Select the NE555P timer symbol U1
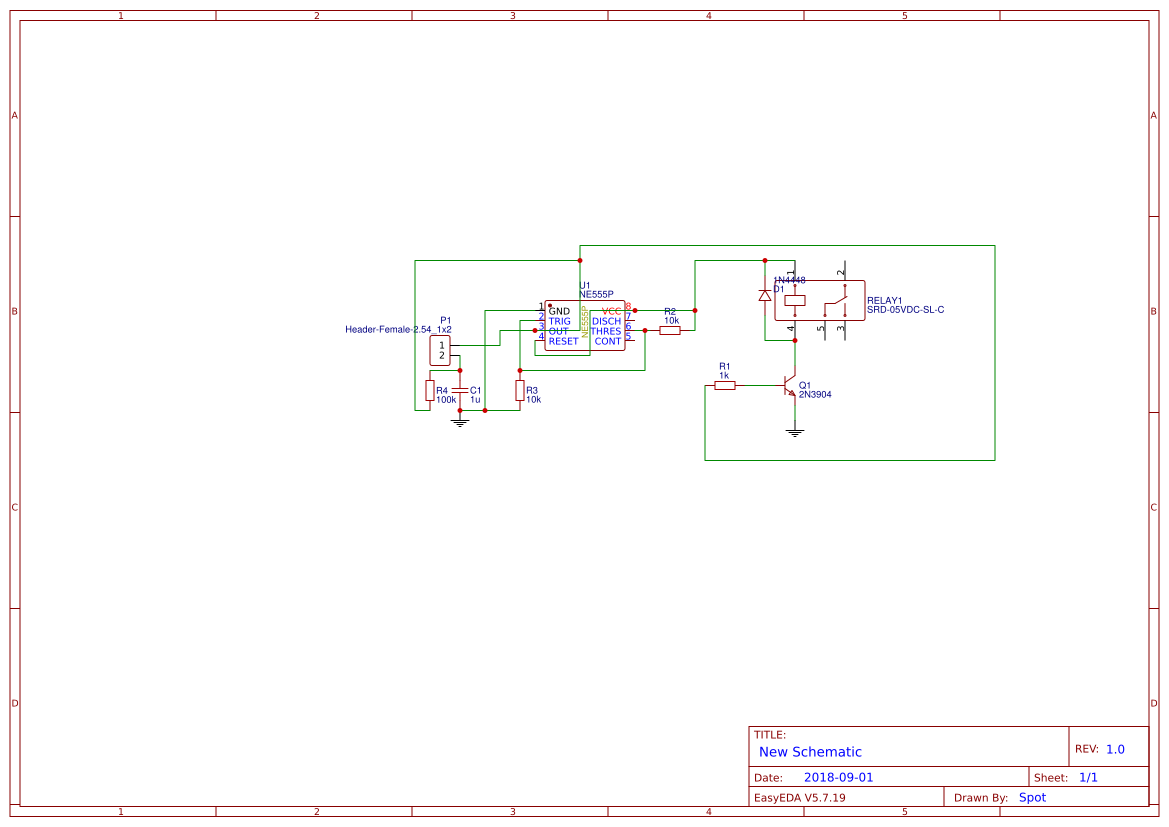This screenshot has width=1169, height=827. (585, 325)
